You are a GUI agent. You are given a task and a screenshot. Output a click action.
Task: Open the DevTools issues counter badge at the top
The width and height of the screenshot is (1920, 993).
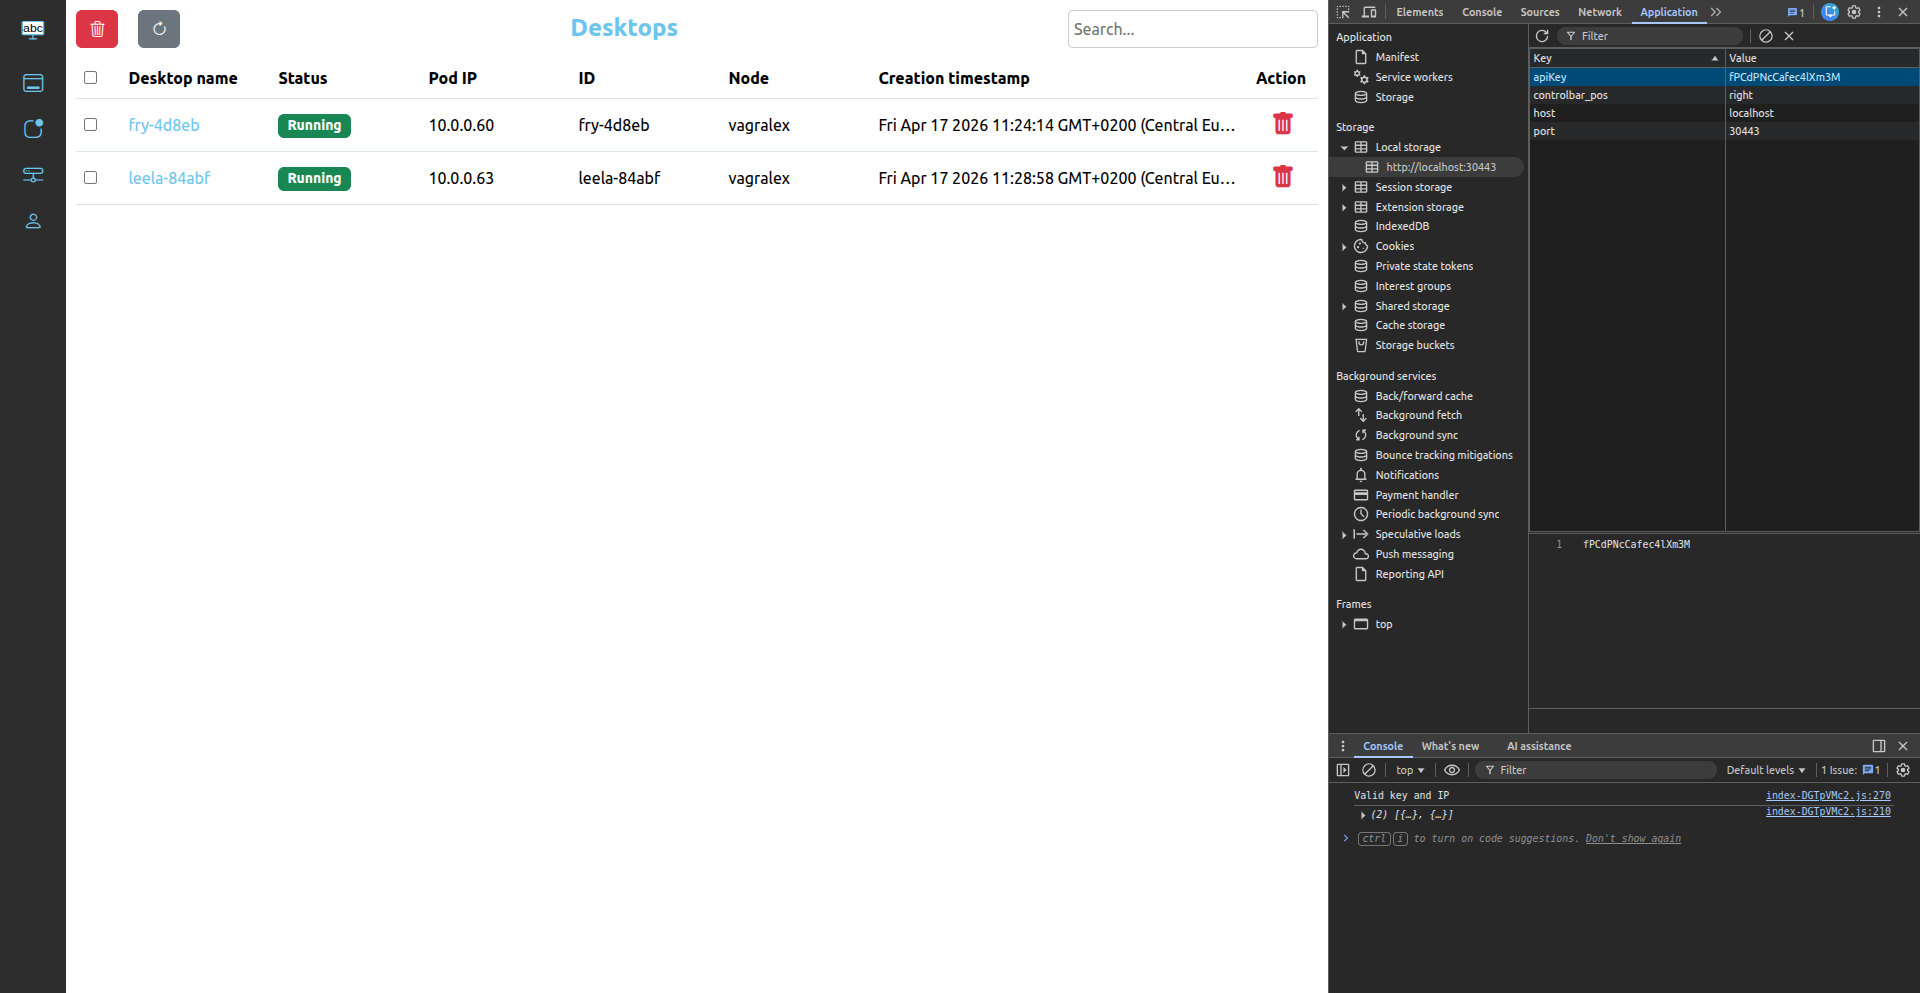(1796, 12)
